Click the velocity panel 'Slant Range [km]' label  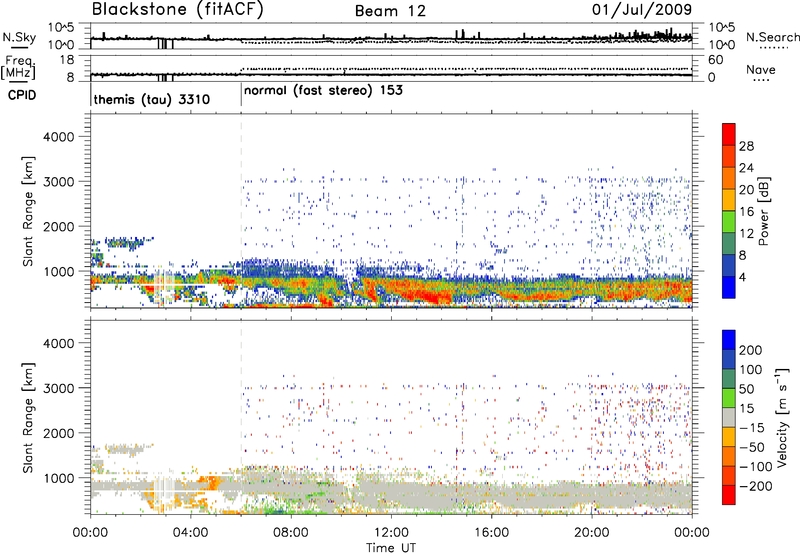pyautogui.click(x=28, y=417)
